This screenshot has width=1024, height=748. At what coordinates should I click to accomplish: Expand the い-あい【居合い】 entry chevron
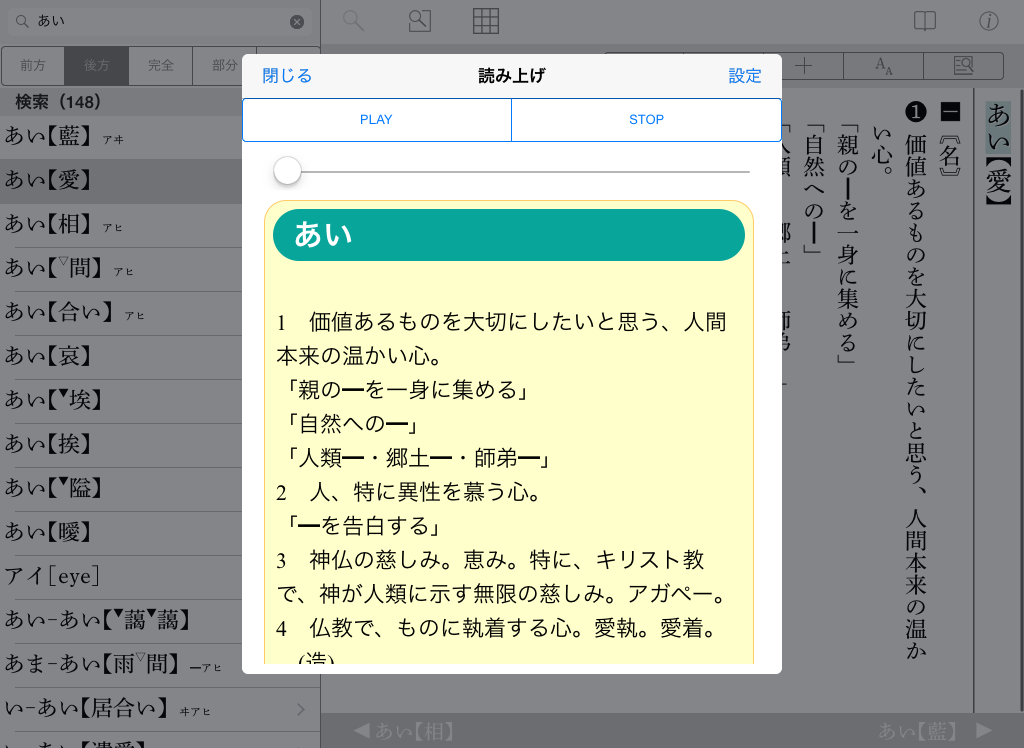(x=302, y=709)
